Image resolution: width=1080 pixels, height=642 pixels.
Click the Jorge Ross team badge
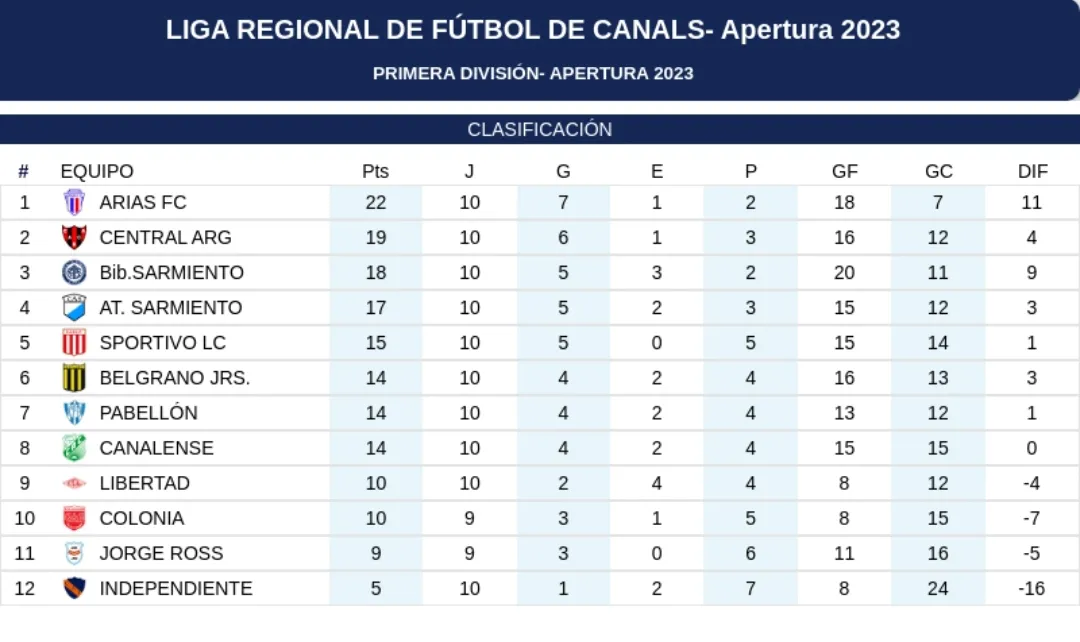click(74, 553)
